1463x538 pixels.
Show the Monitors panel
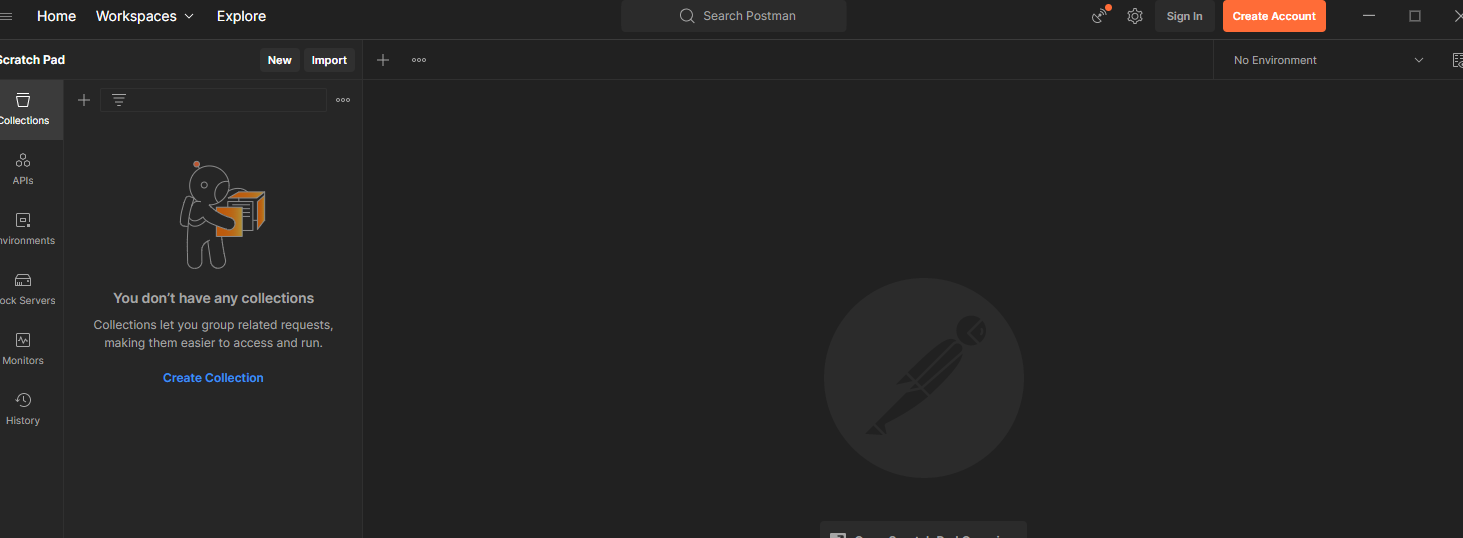23,349
